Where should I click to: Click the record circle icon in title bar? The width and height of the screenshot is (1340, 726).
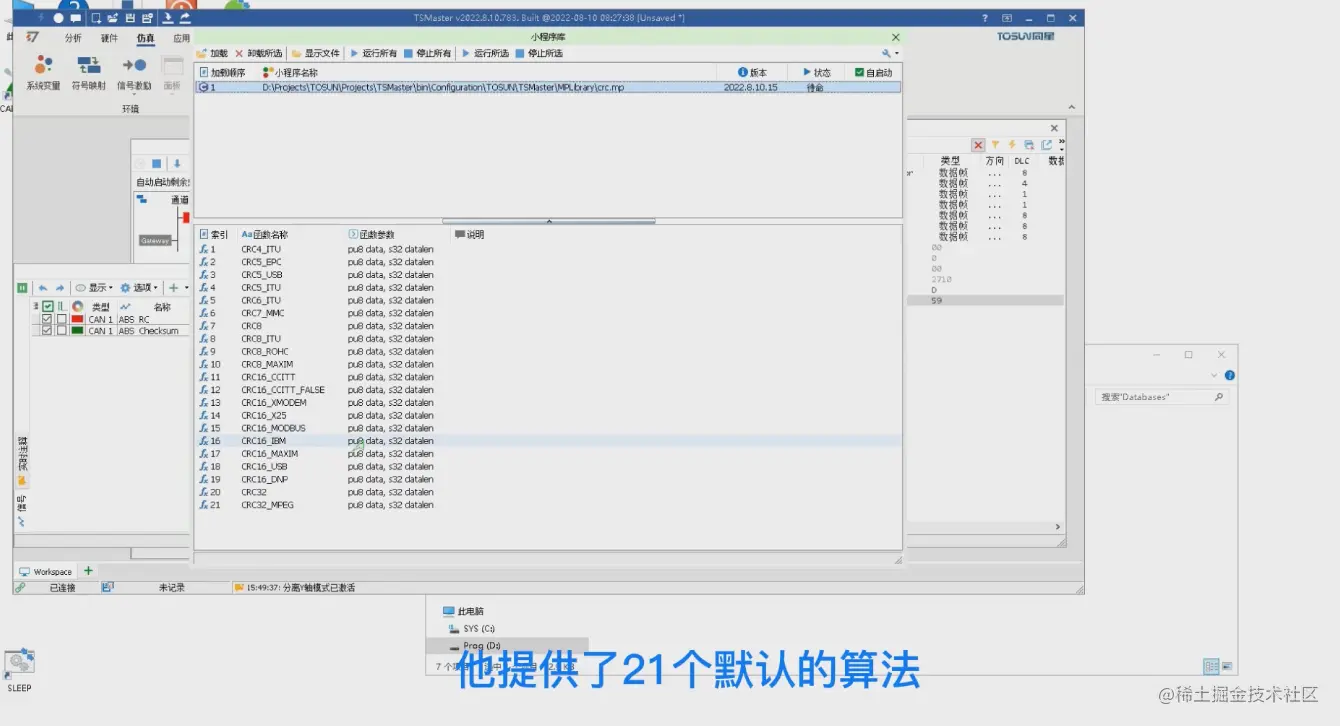coord(58,18)
